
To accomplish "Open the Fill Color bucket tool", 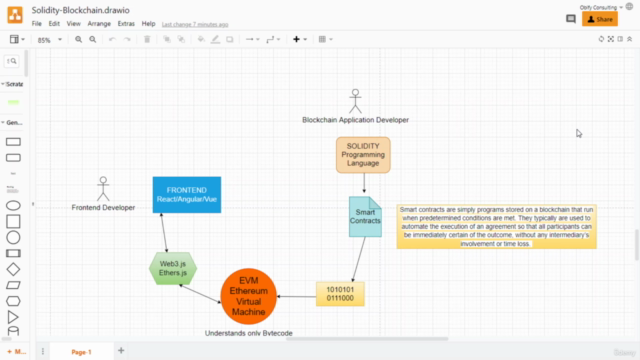I will pyautogui.click(x=201, y=39).
